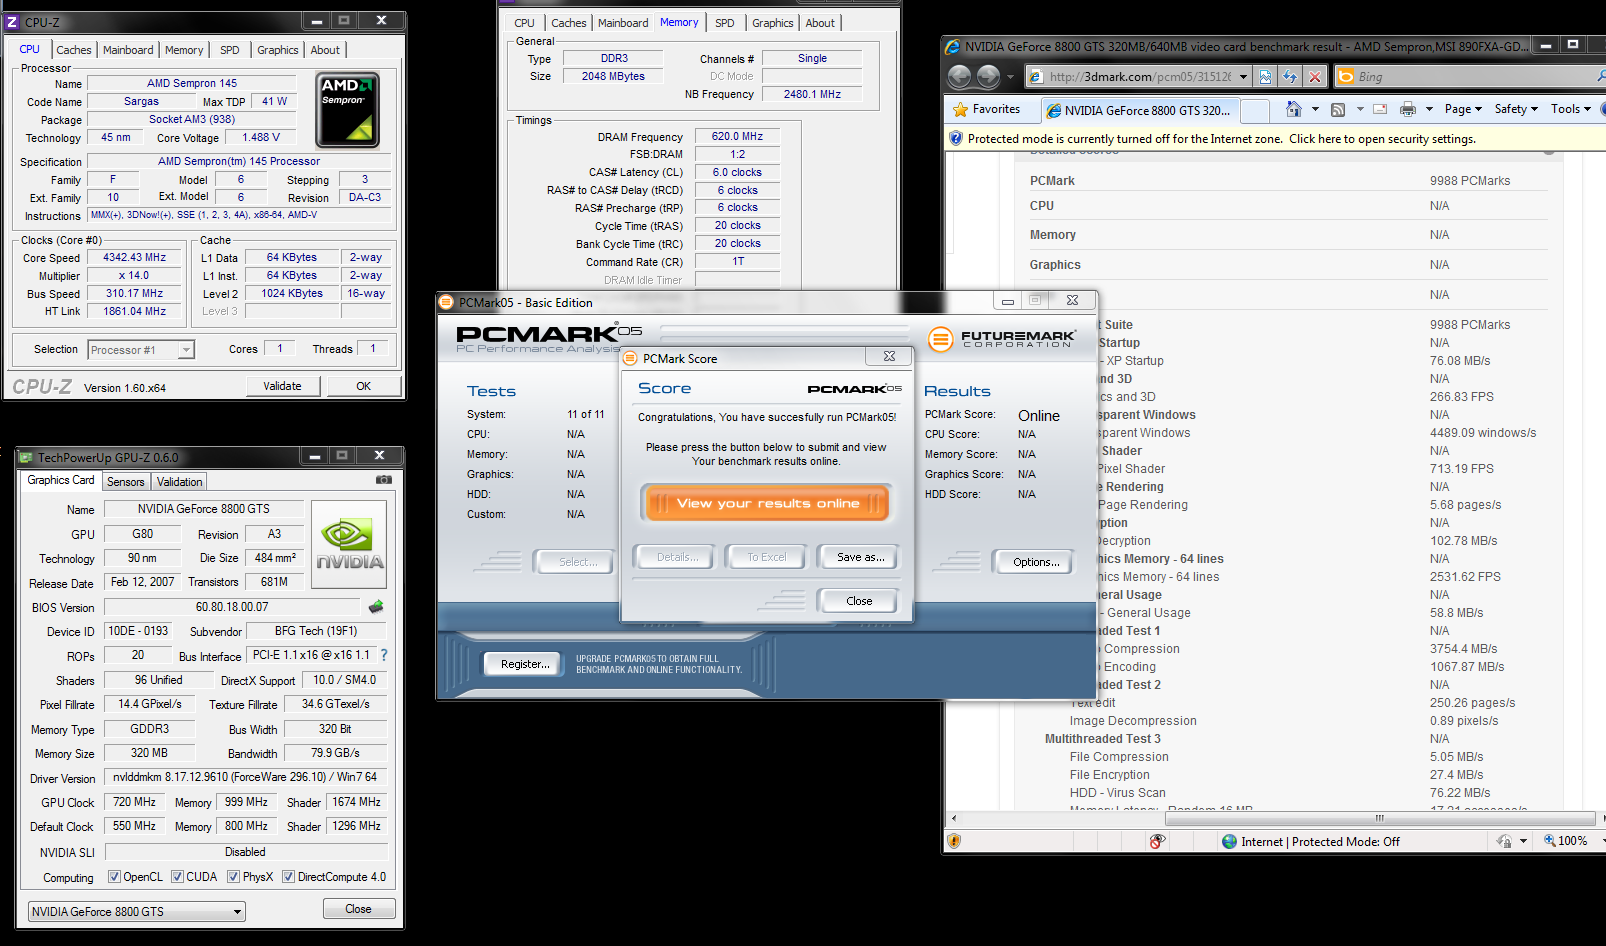Click the bus interface question mark in GPU-Z
This screenshot has height=946, width=1606.
point(384,655)
